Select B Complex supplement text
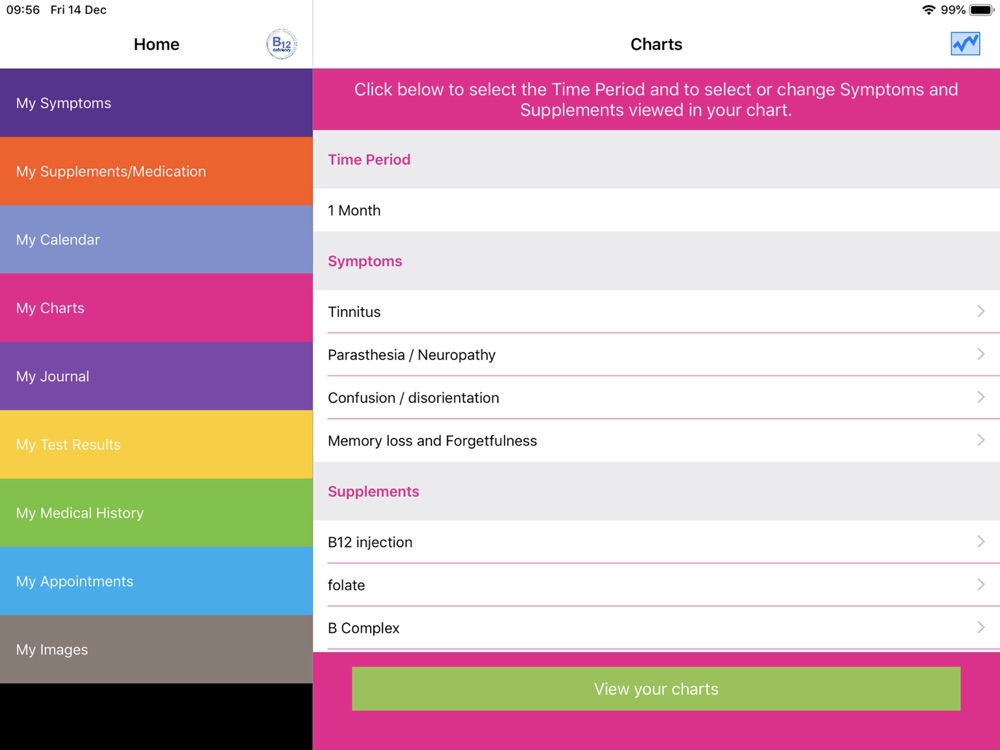This screenshot has width=1000, height=750. pos(364,628)
